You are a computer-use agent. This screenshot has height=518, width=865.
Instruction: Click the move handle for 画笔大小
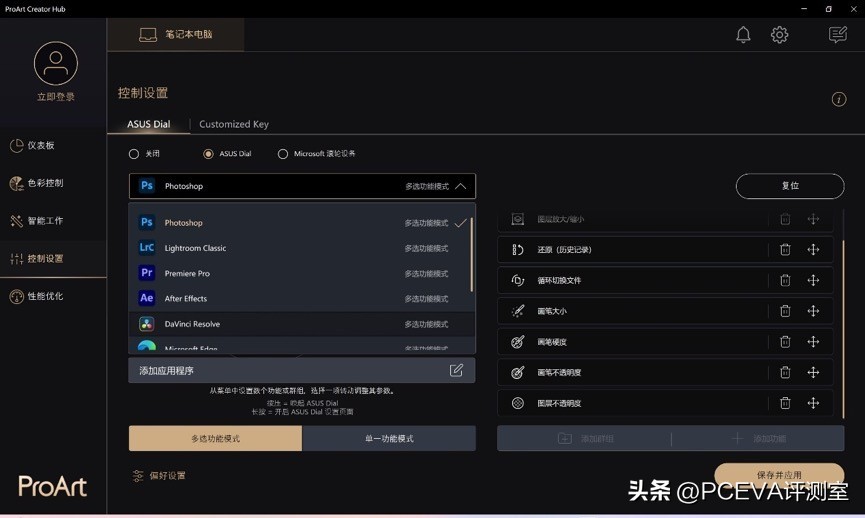coord(813,311)
